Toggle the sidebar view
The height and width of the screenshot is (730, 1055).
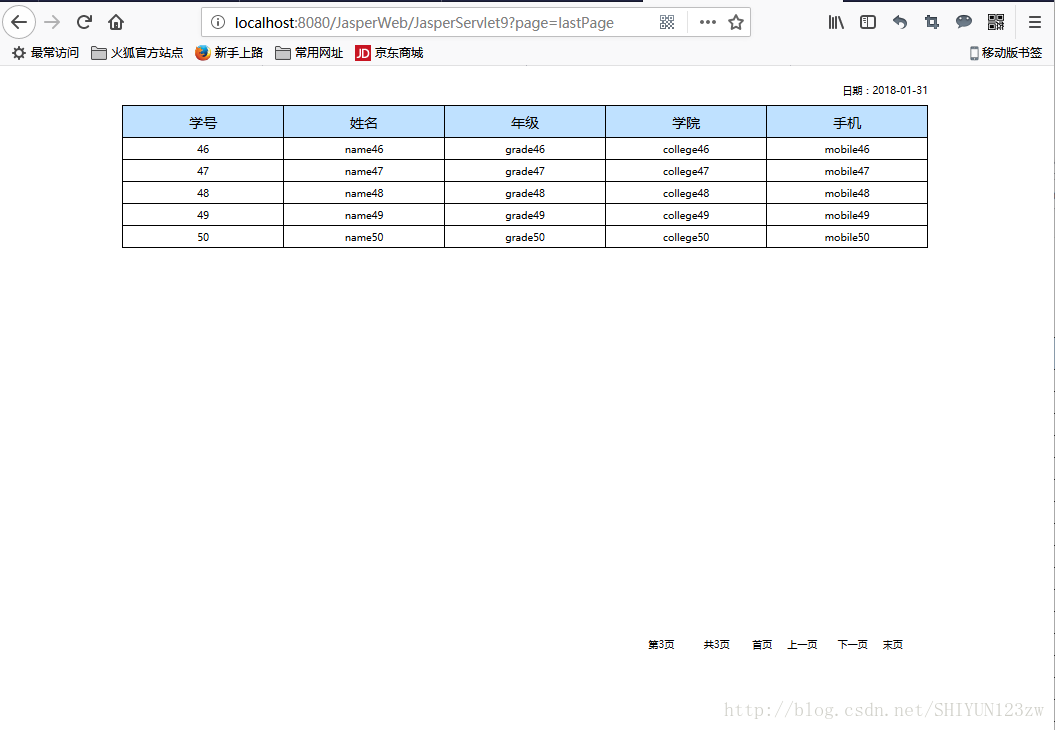point(868,22)
